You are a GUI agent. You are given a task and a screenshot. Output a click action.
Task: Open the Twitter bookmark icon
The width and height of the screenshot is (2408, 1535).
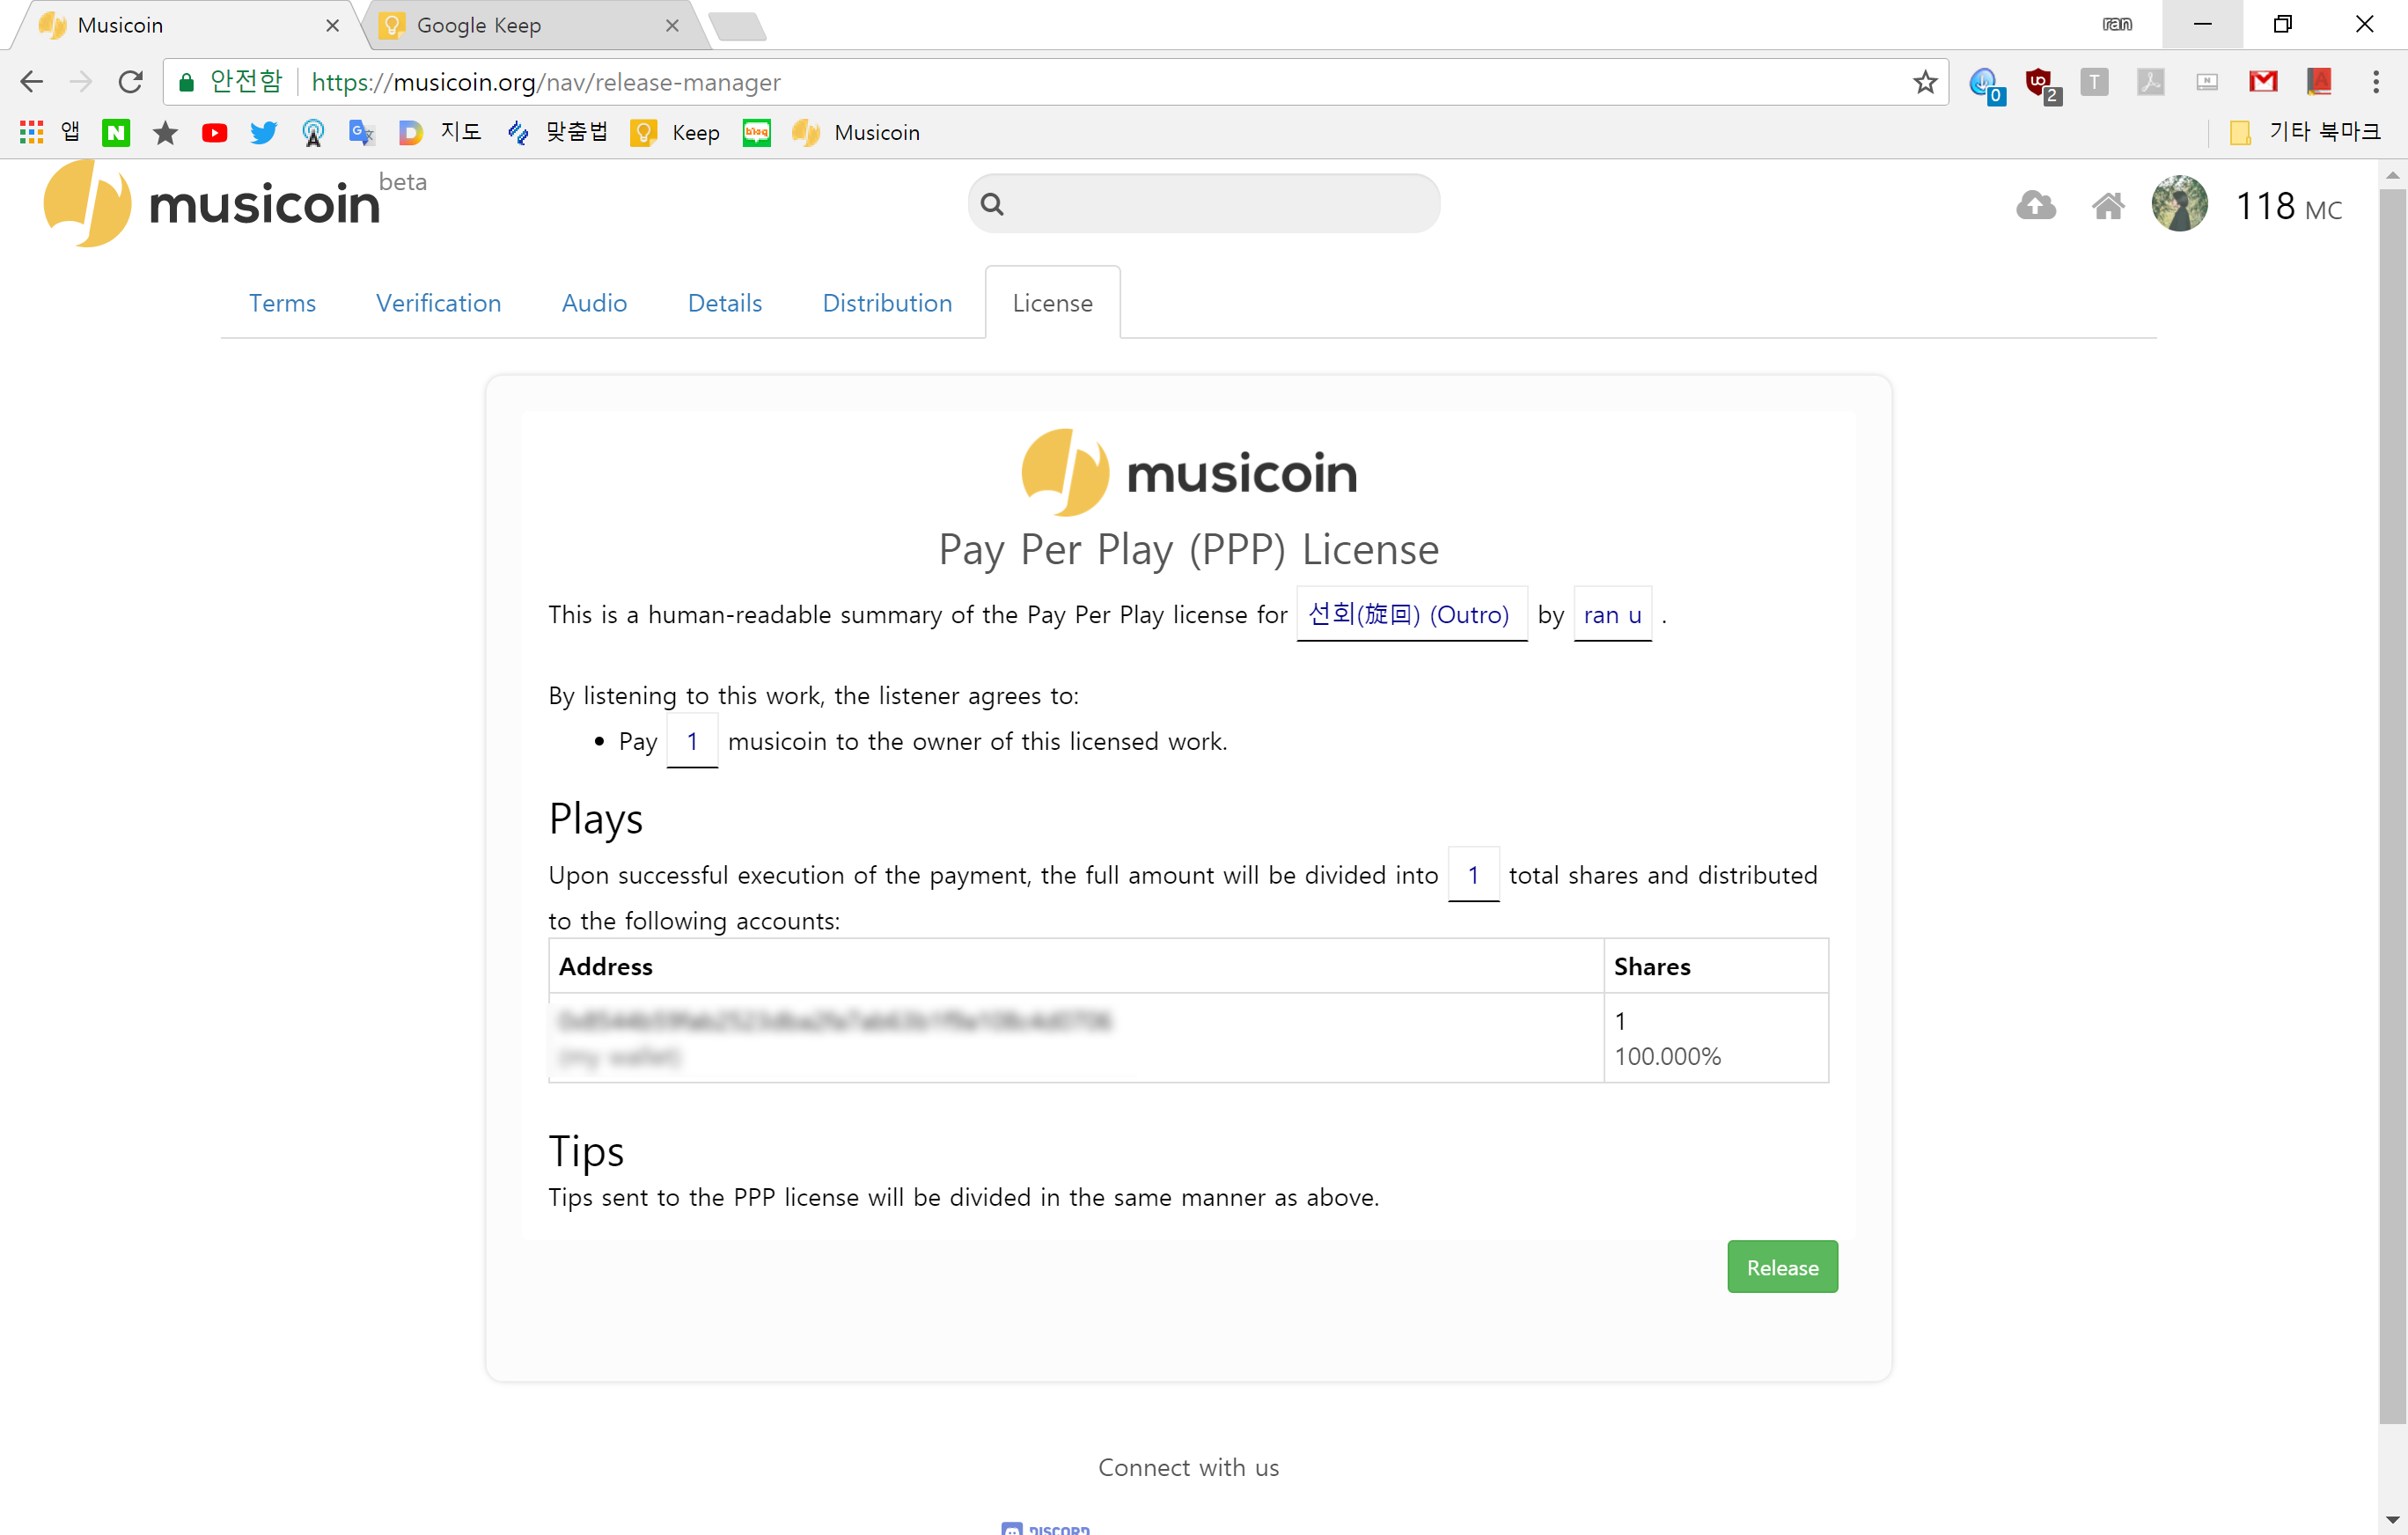[x=263, y=132]
